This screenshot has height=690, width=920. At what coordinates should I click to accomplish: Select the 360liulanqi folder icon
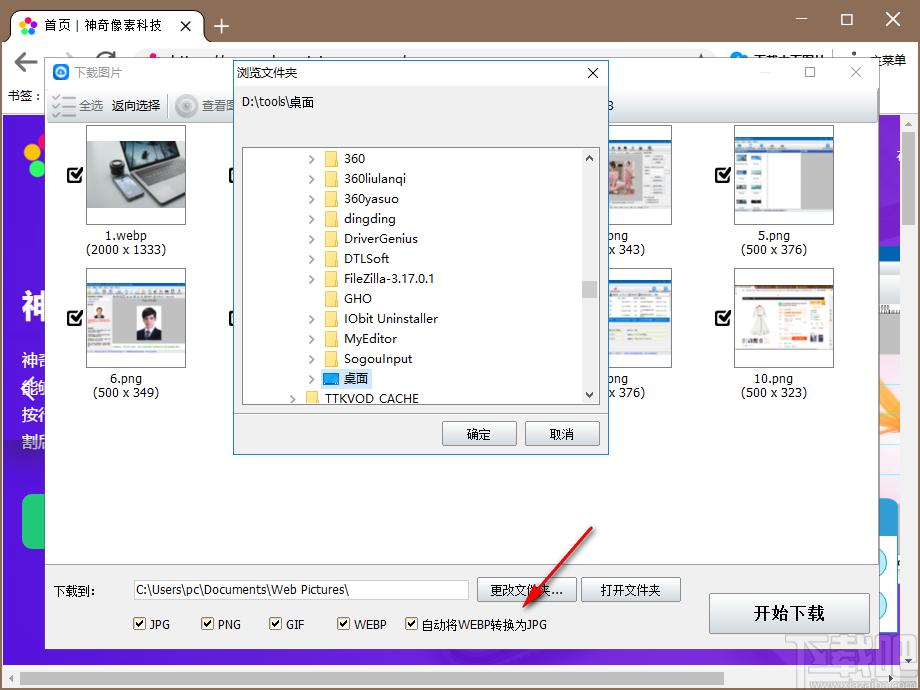point(331,179)
